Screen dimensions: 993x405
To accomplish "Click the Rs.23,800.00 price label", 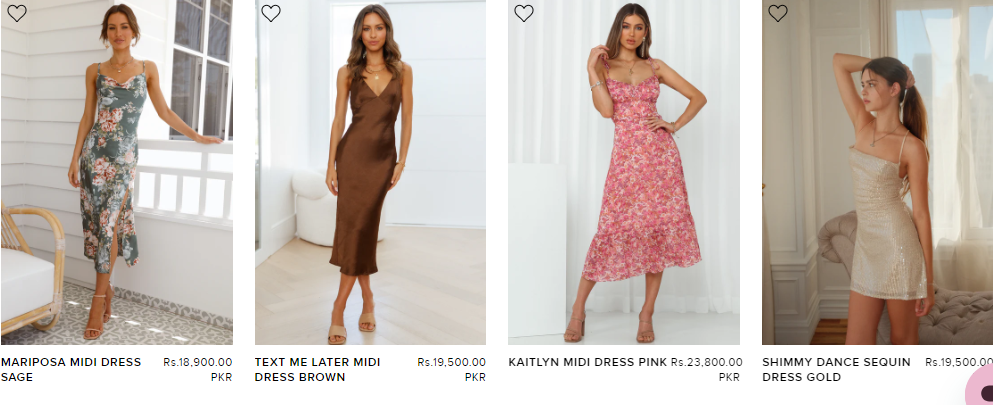I will point(706,362).
